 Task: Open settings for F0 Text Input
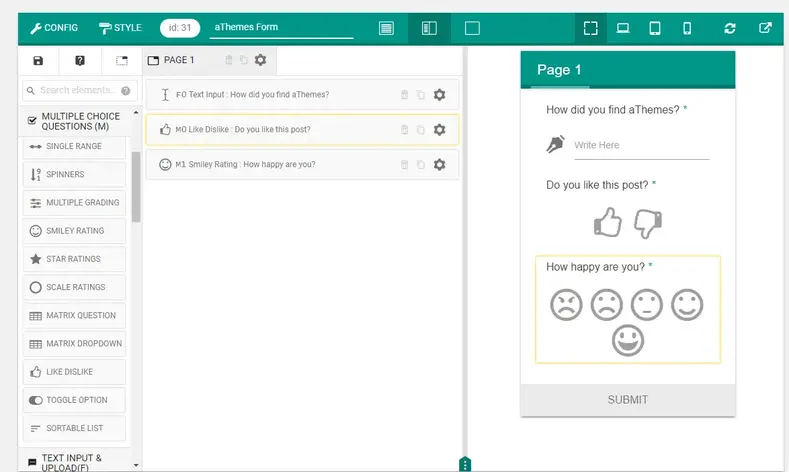click(x=439, y=95)
